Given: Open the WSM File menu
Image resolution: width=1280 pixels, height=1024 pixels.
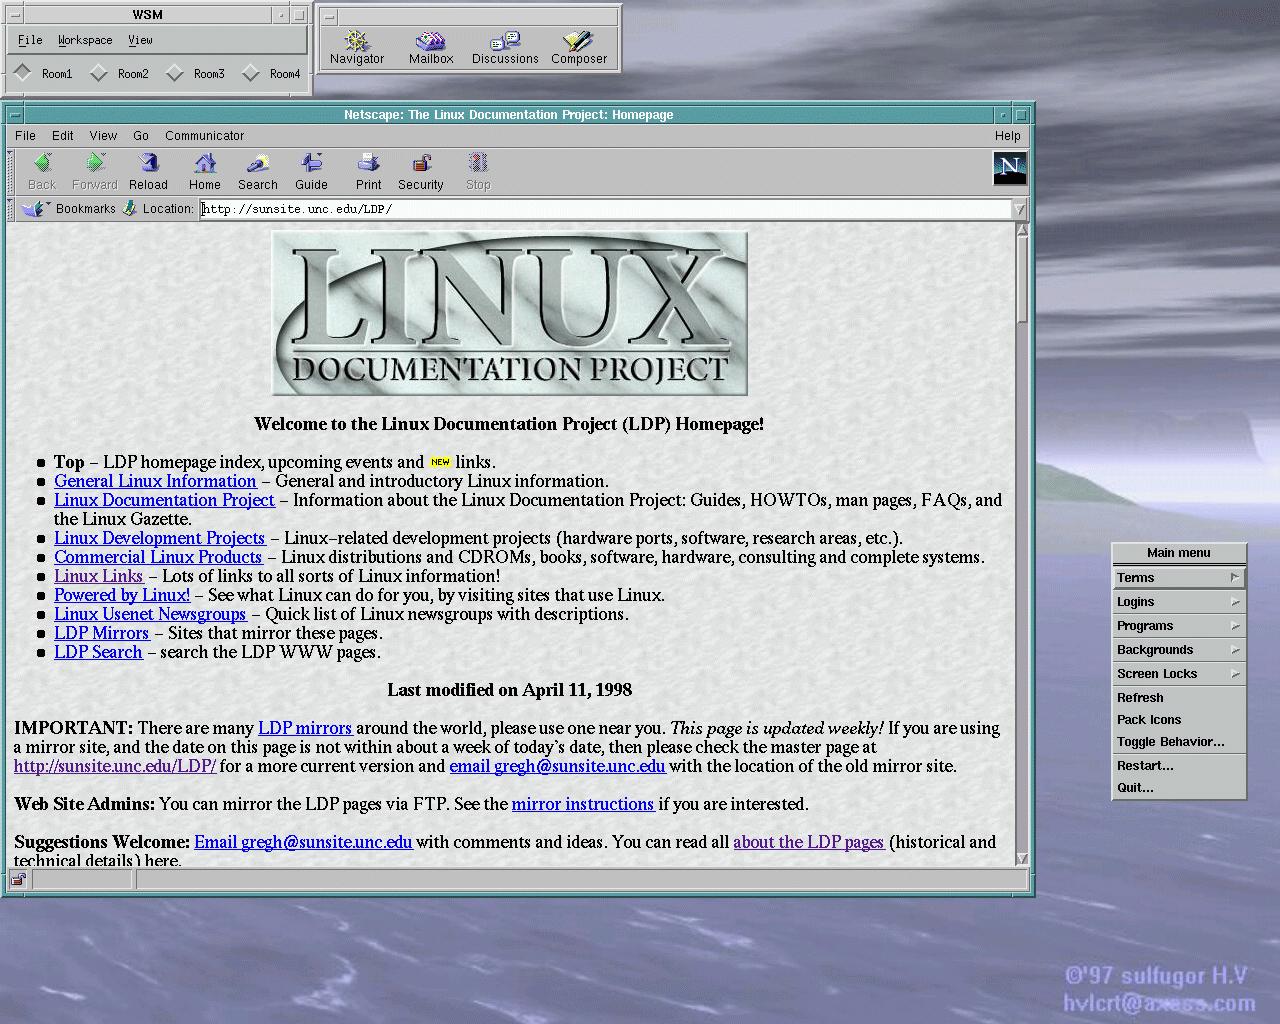Looking at the screenshot, I should [30, 40].
